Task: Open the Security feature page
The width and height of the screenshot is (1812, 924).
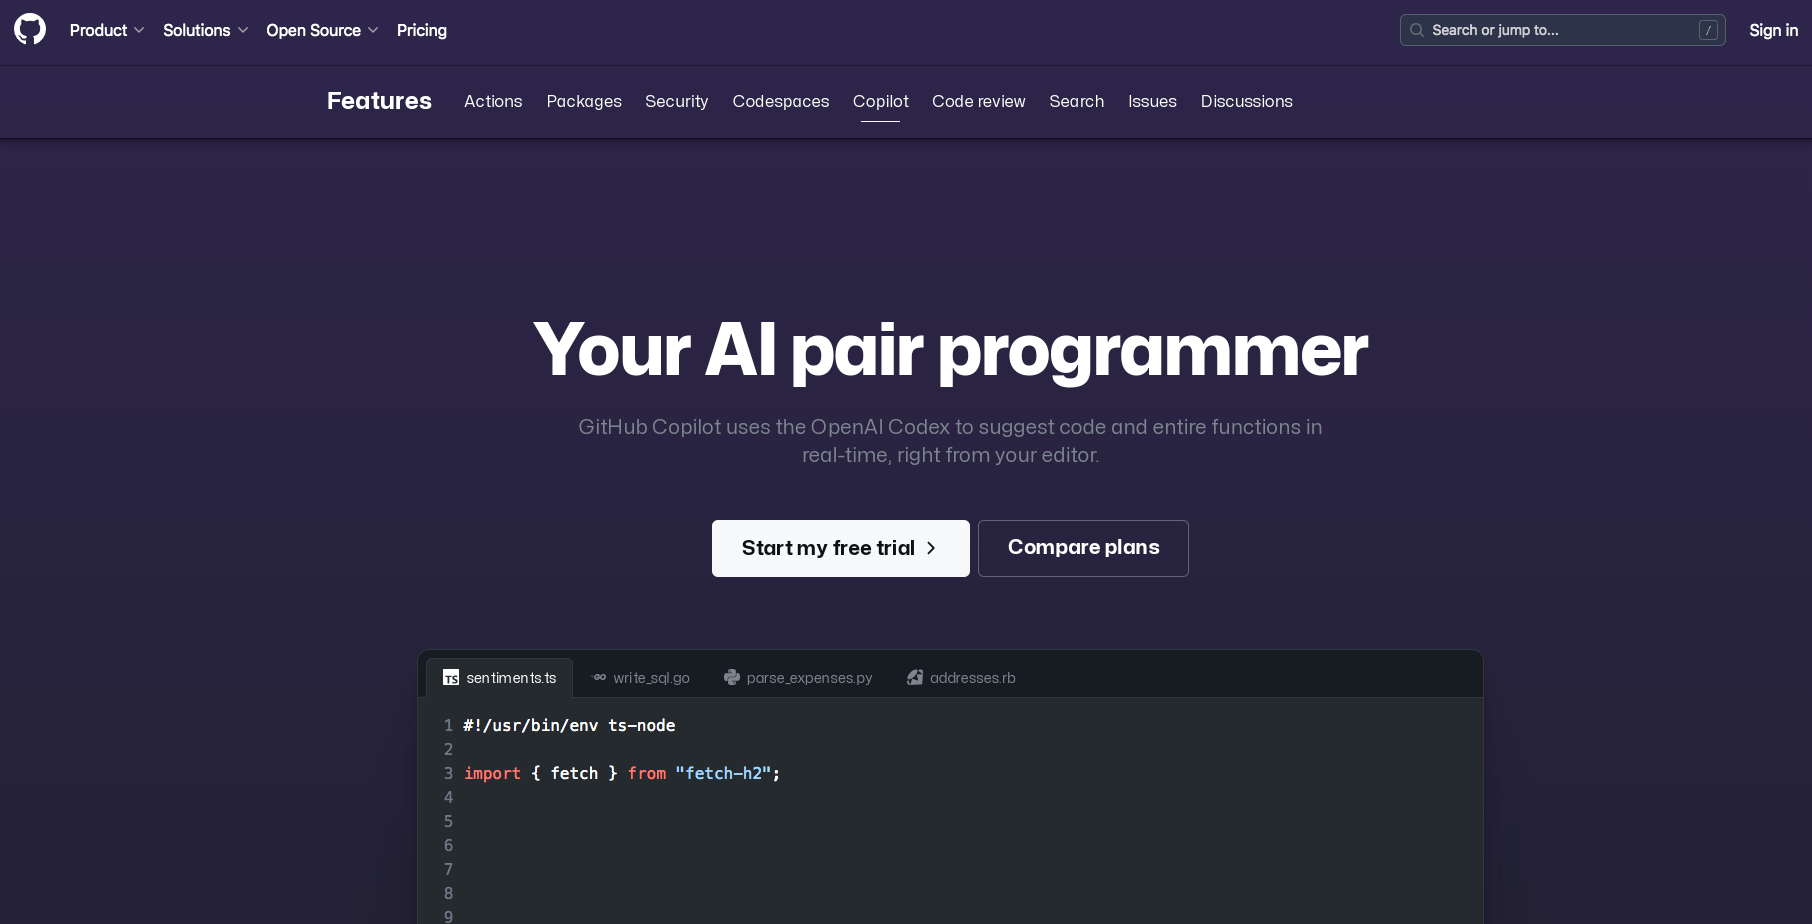Action: coord(677,101)
